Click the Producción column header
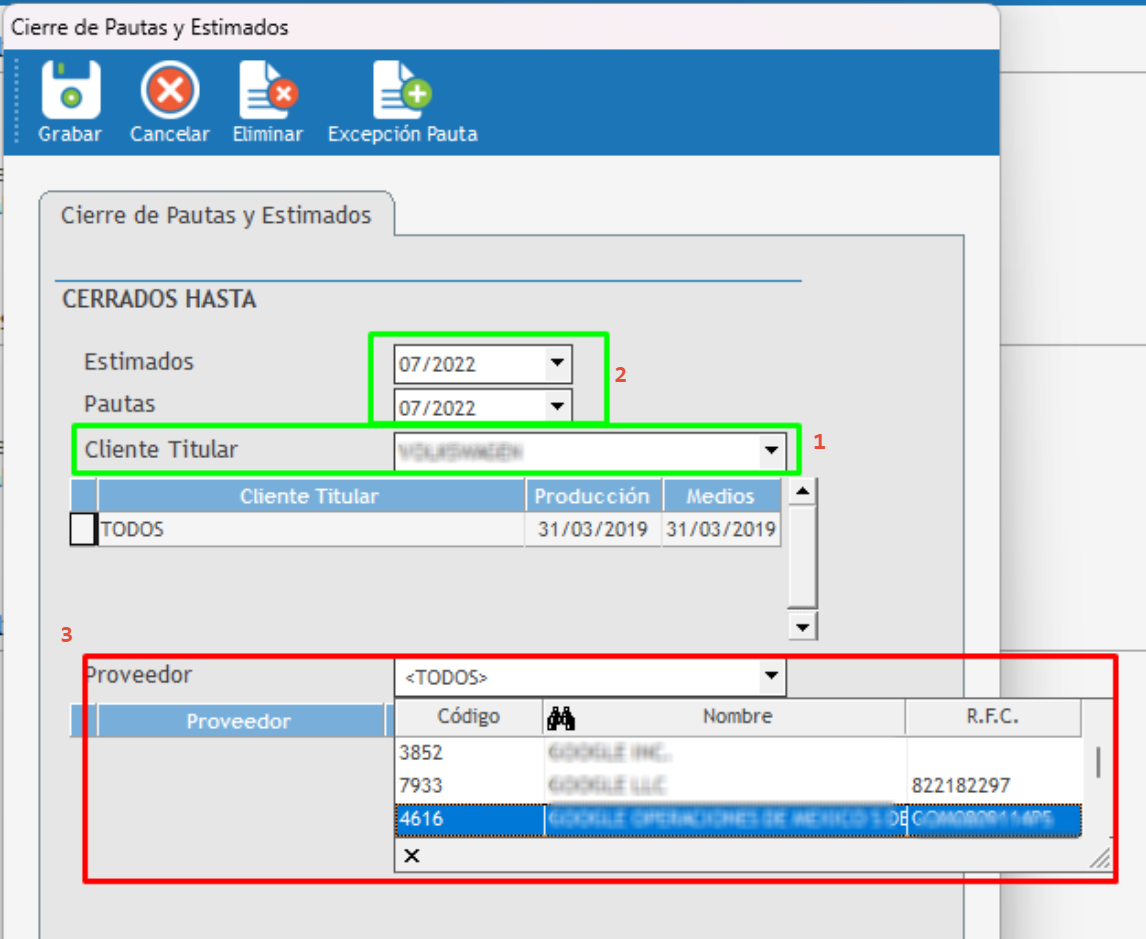1146x939 pixels. pos(592,496)
